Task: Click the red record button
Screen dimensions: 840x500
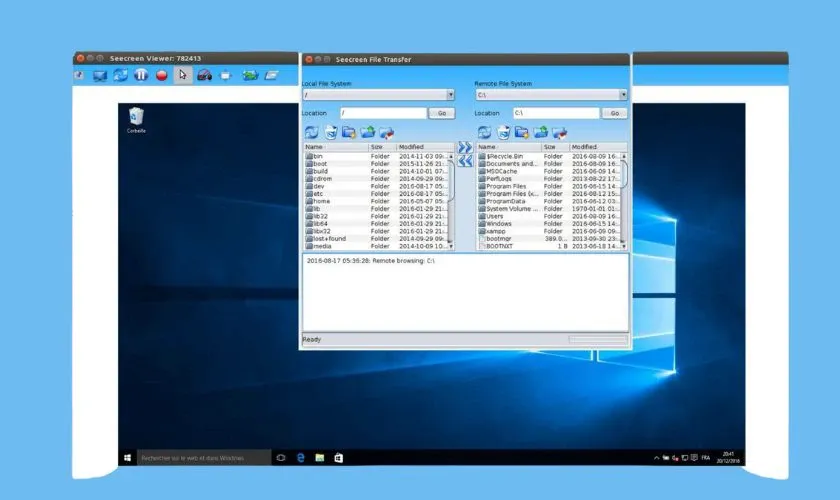Action: (x=161, y=74)
